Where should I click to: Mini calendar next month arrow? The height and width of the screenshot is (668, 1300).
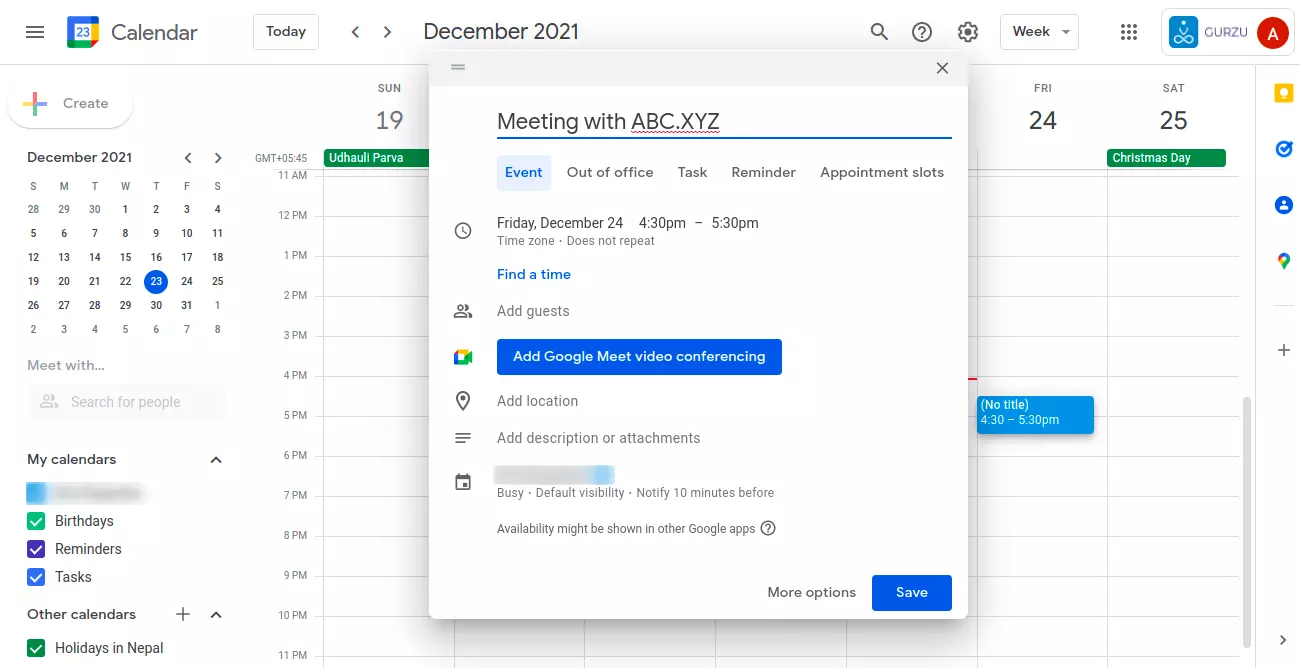point(218,158)
